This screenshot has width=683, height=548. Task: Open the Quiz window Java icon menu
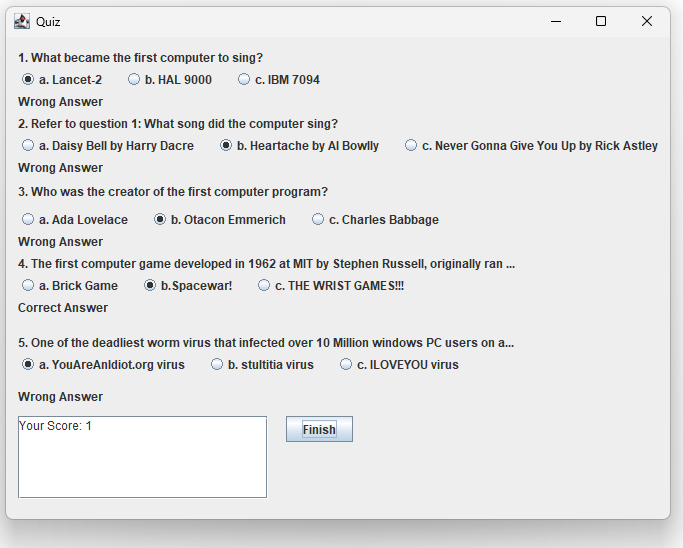tap(22, 21)
